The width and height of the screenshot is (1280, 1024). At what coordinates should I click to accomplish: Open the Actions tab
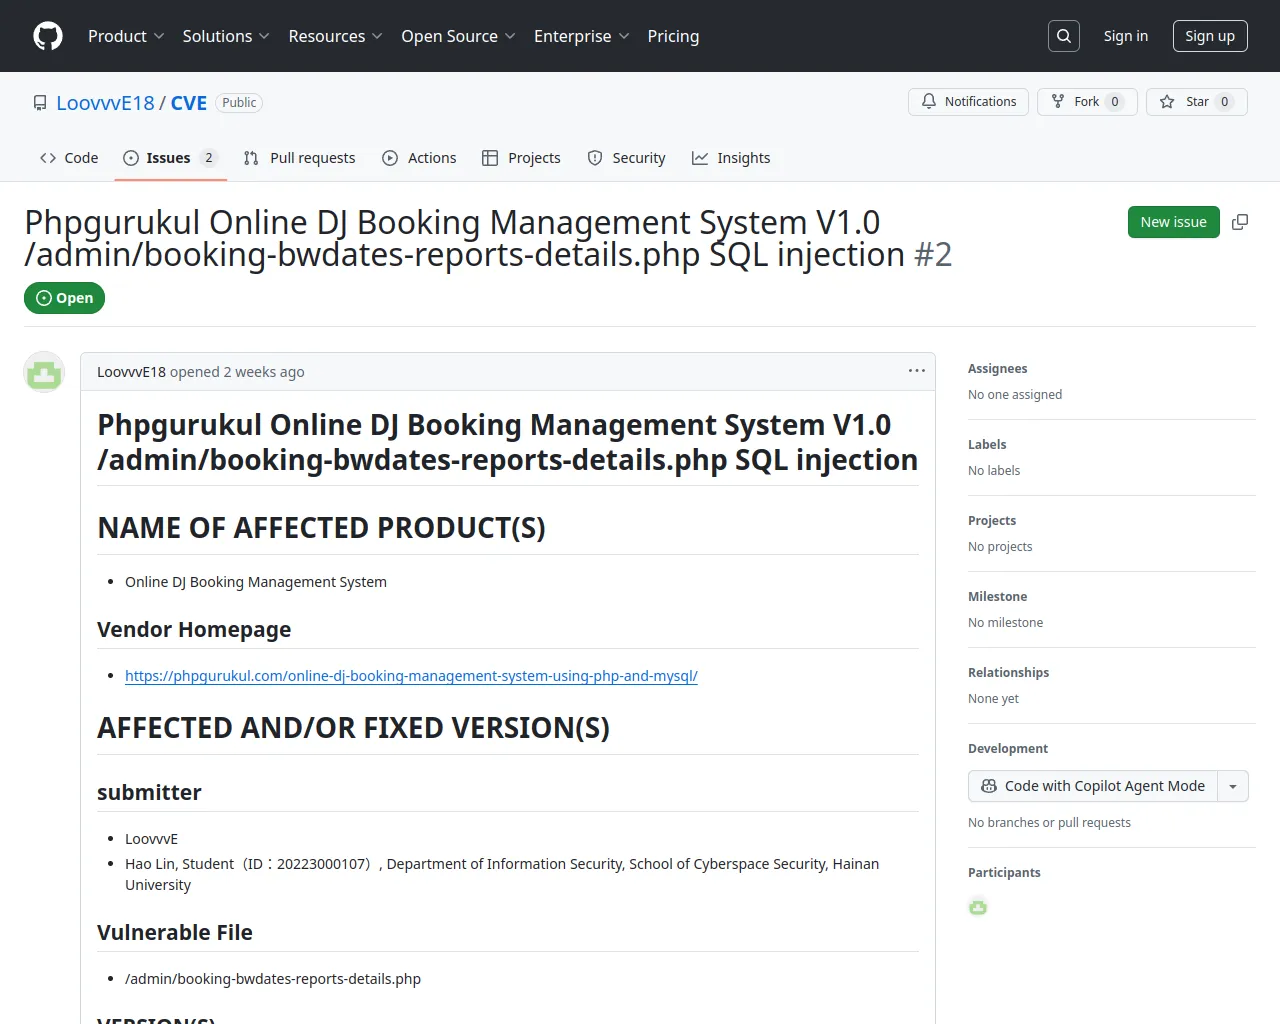(419, 158)
